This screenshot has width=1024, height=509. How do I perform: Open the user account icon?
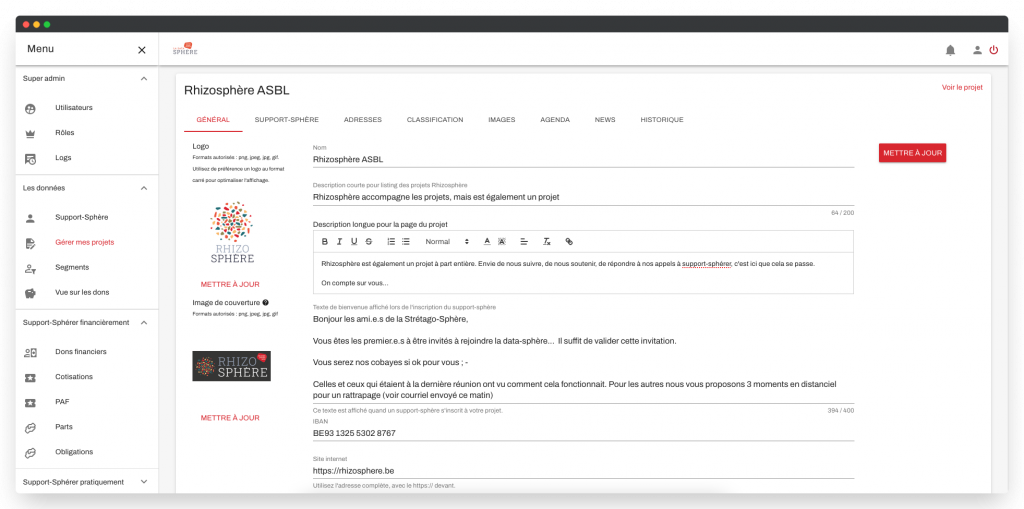pos(977,50)
